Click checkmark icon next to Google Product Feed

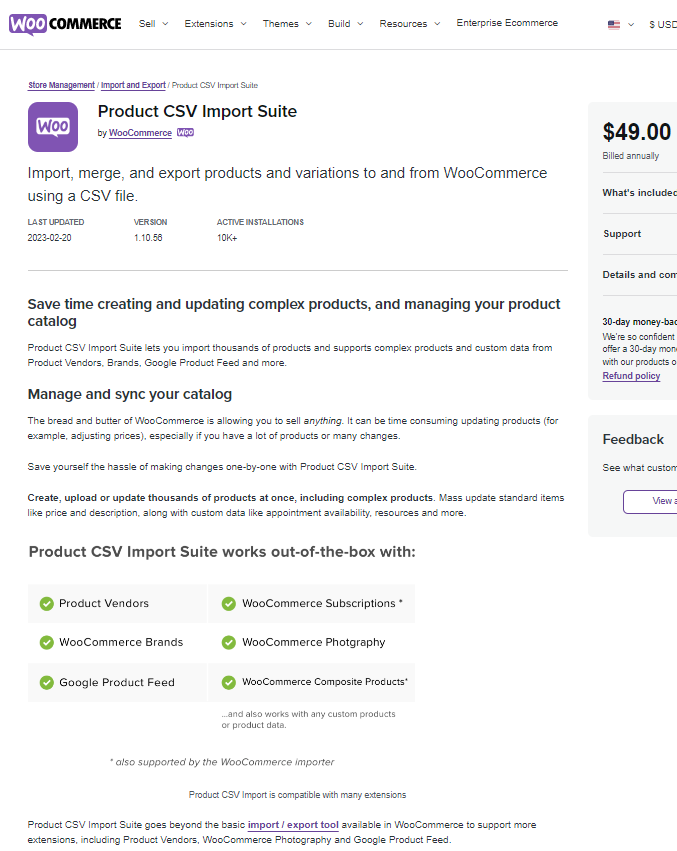(47, 682)
